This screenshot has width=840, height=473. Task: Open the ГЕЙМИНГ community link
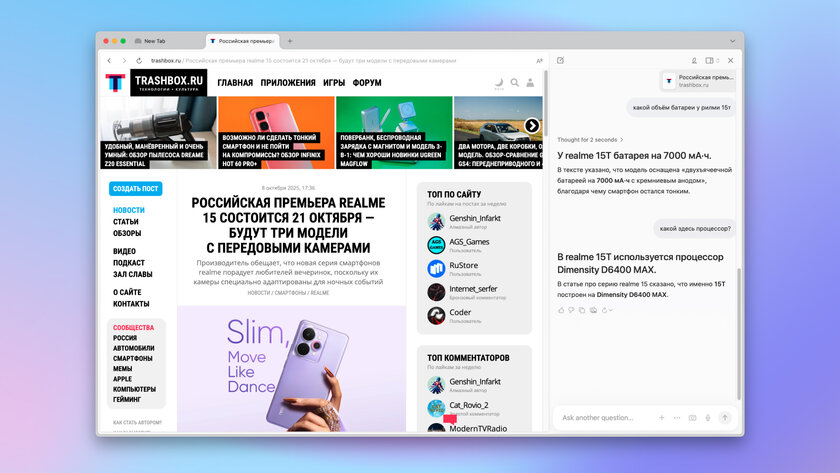(x=126, y=399)
